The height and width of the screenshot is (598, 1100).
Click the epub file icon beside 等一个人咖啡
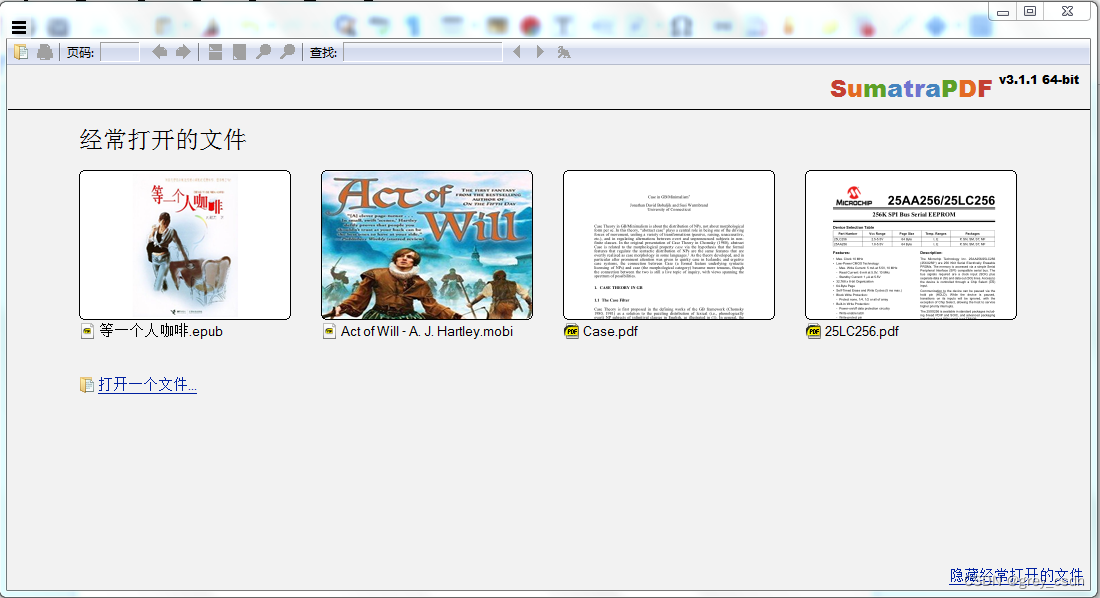(x=88, y=331)
